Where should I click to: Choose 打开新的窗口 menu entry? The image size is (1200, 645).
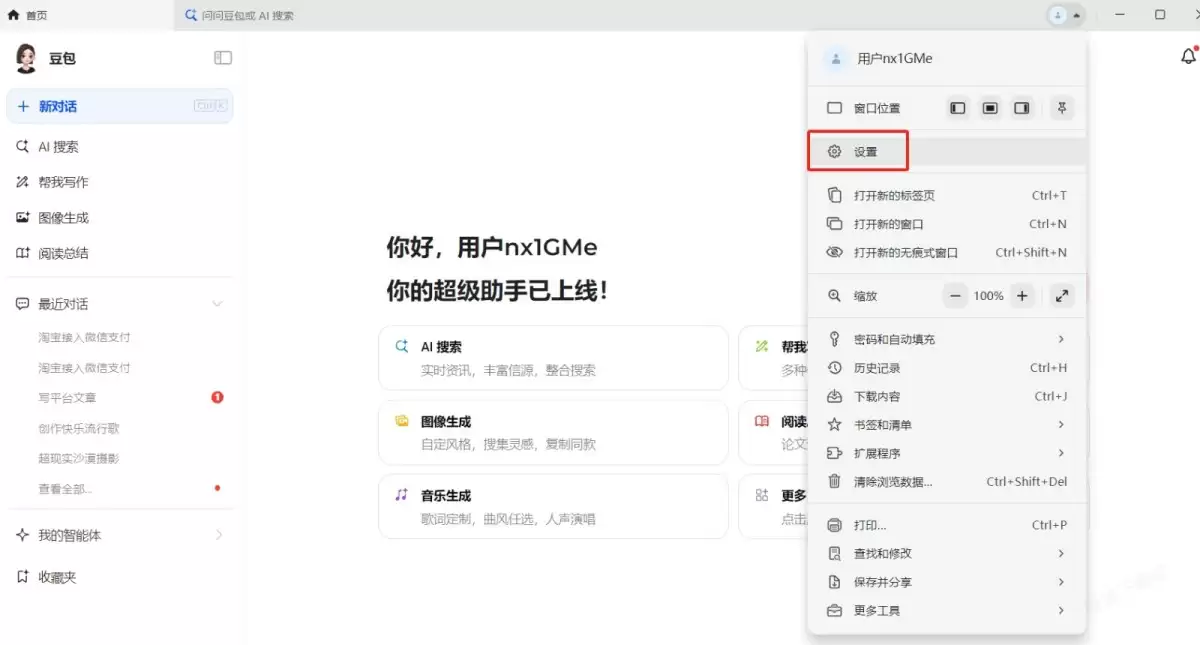(946, 224)
